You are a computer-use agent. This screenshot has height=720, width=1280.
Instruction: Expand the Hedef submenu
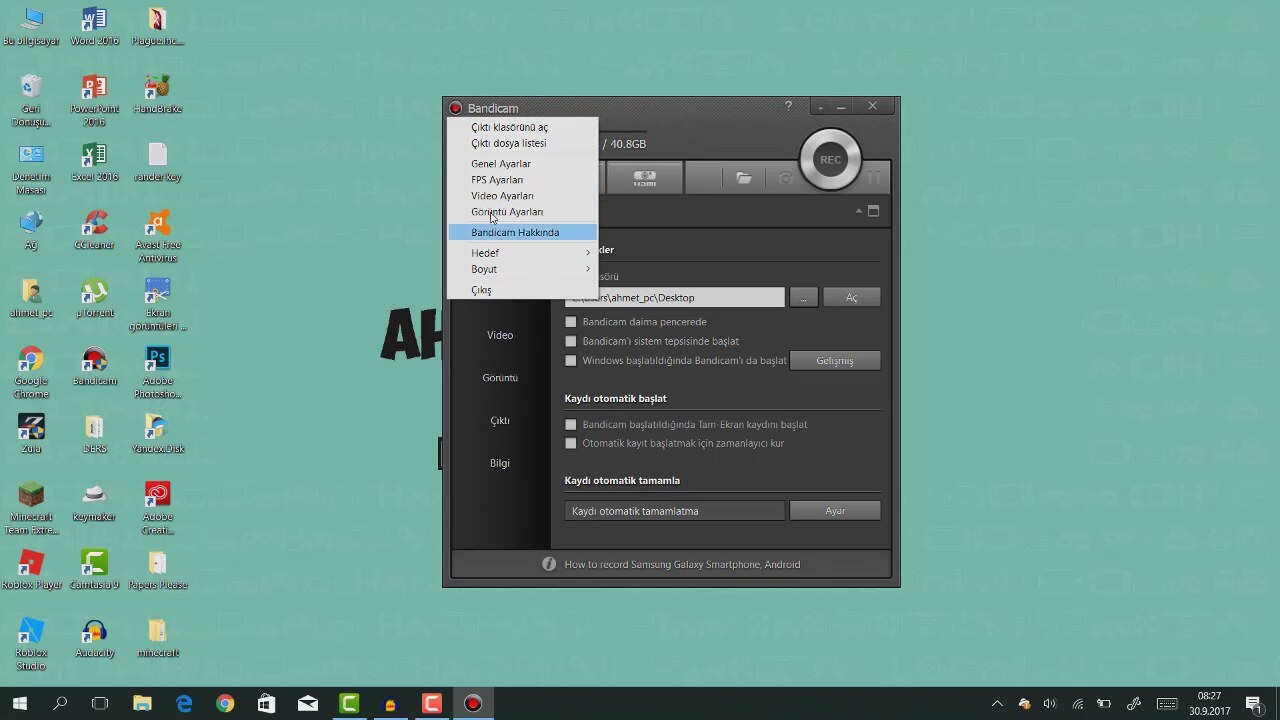(x=522, y=253)
